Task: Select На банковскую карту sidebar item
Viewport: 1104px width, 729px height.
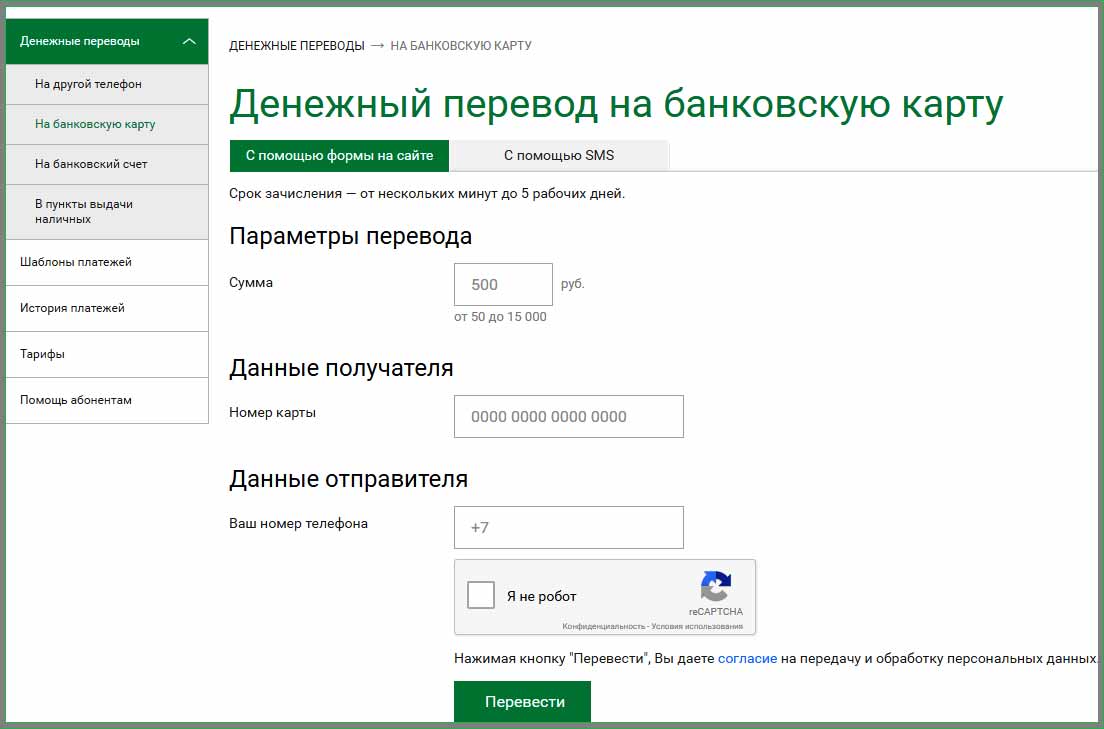Action: [x=107, y=125]
